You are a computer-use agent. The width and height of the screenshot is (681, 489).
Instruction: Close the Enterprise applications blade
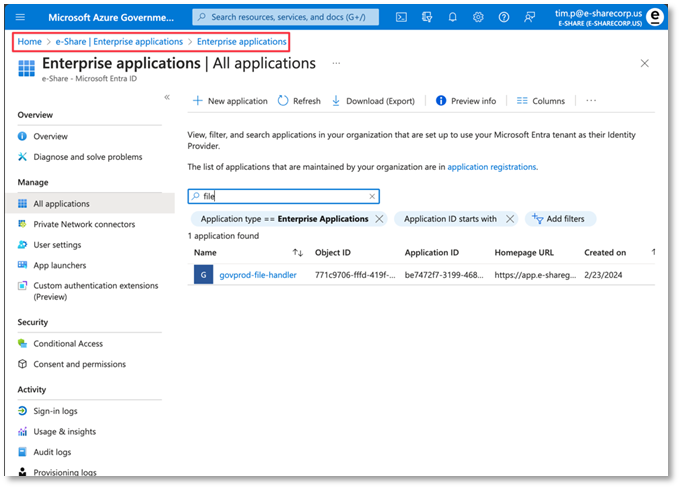coord(645,63)
